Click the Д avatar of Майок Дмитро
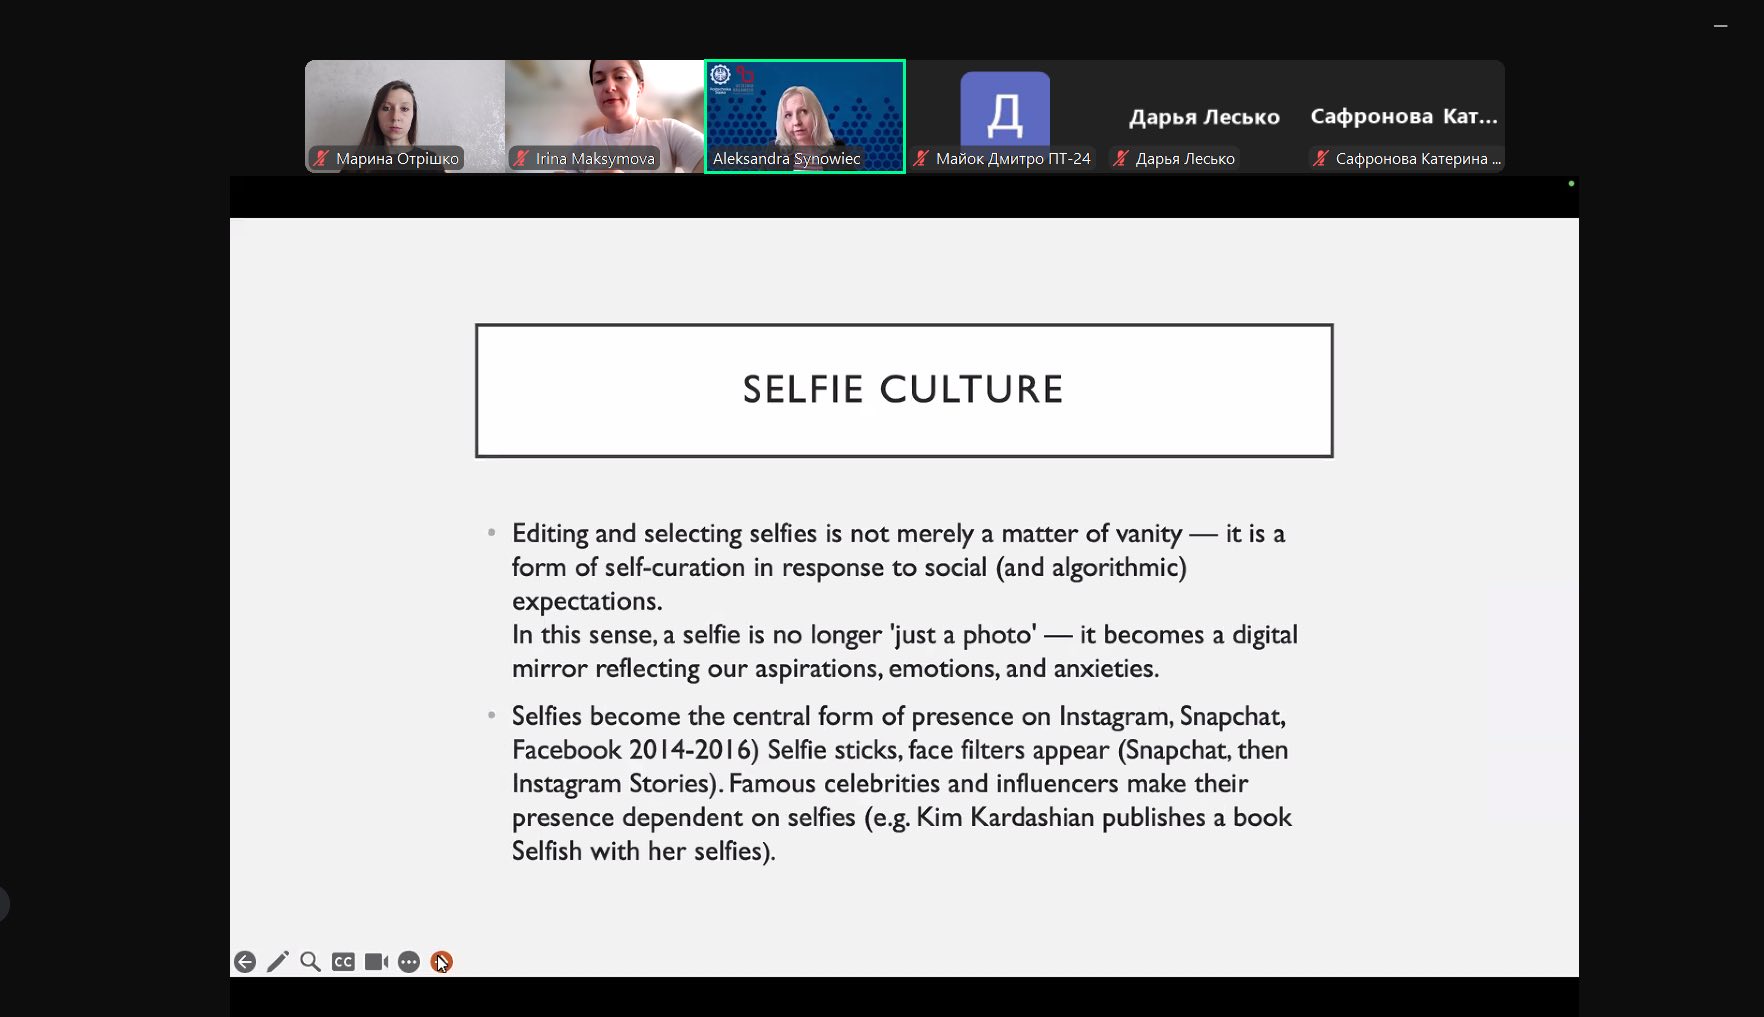 tap(1005, 108)
